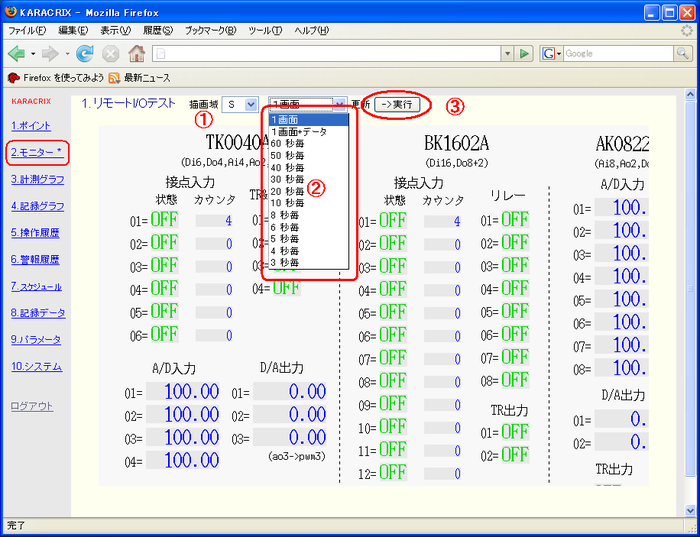Click the KARACRIX logo text in sidebar
This screenshot has height=537, width=700.
point(31,101)
